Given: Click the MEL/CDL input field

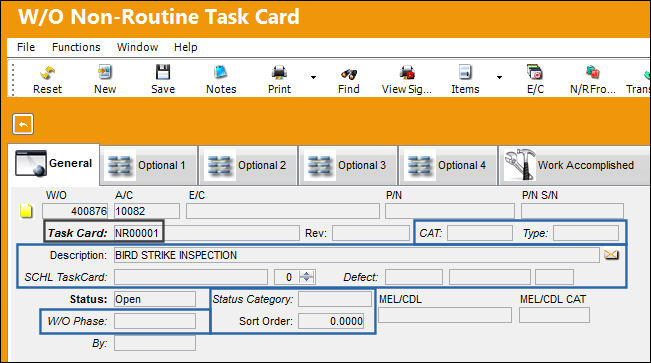Looking at the screenshot, I should pyautogui.click(x=445, y=315).
